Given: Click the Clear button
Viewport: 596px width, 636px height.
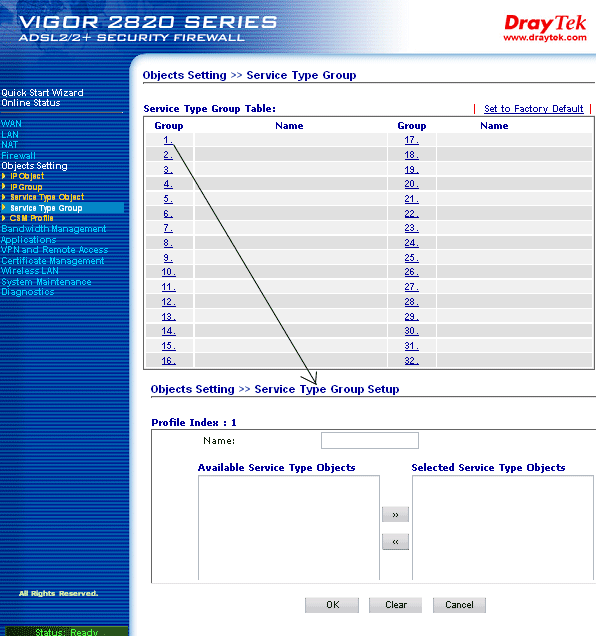Looking at the screenshot, I should (396, 605).
